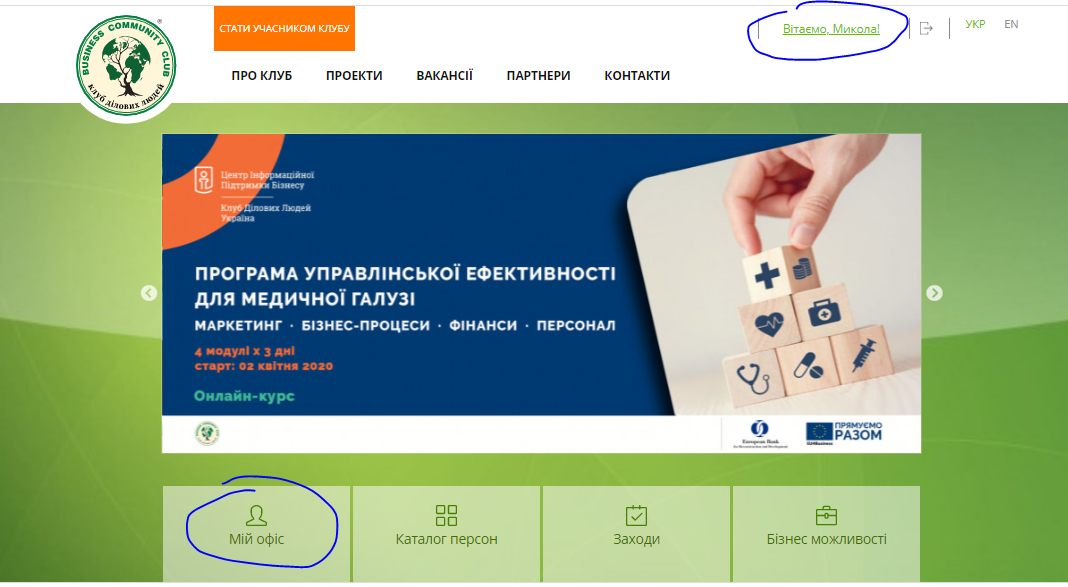
Task: Click the EU Прямуємо разом logo
Action: coord(844,433)
